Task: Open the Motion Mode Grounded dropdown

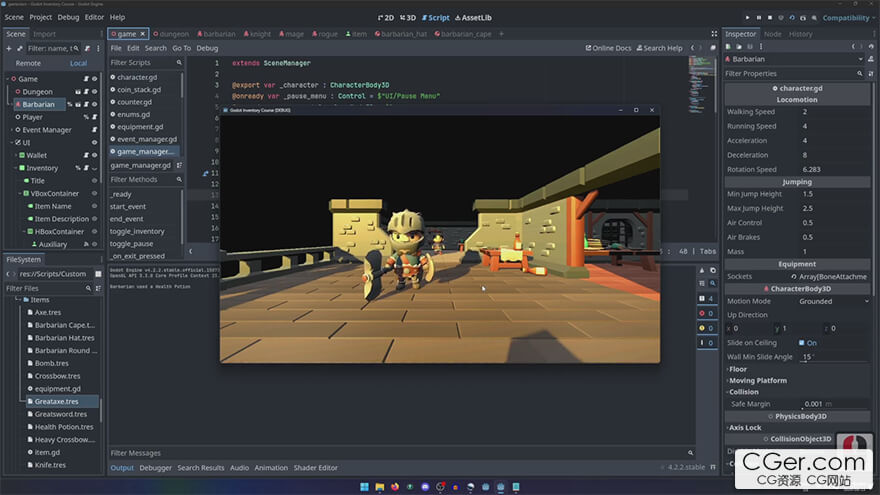Action: tap(833, 301)
